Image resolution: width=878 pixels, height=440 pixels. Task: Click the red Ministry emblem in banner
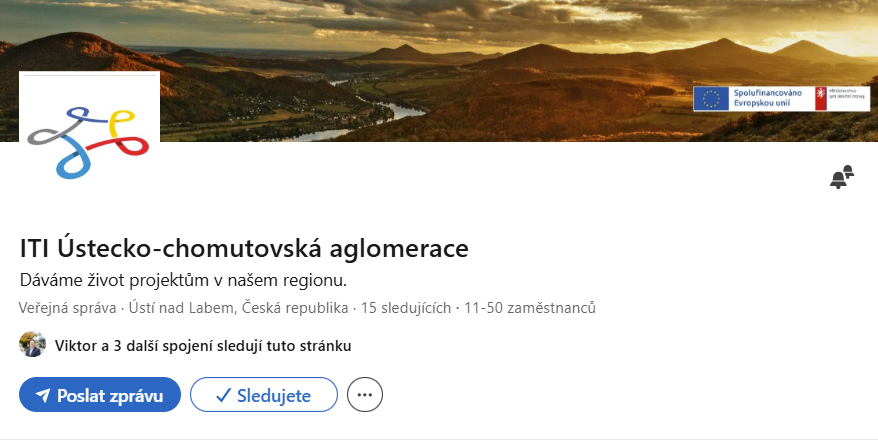coord(821,99)
